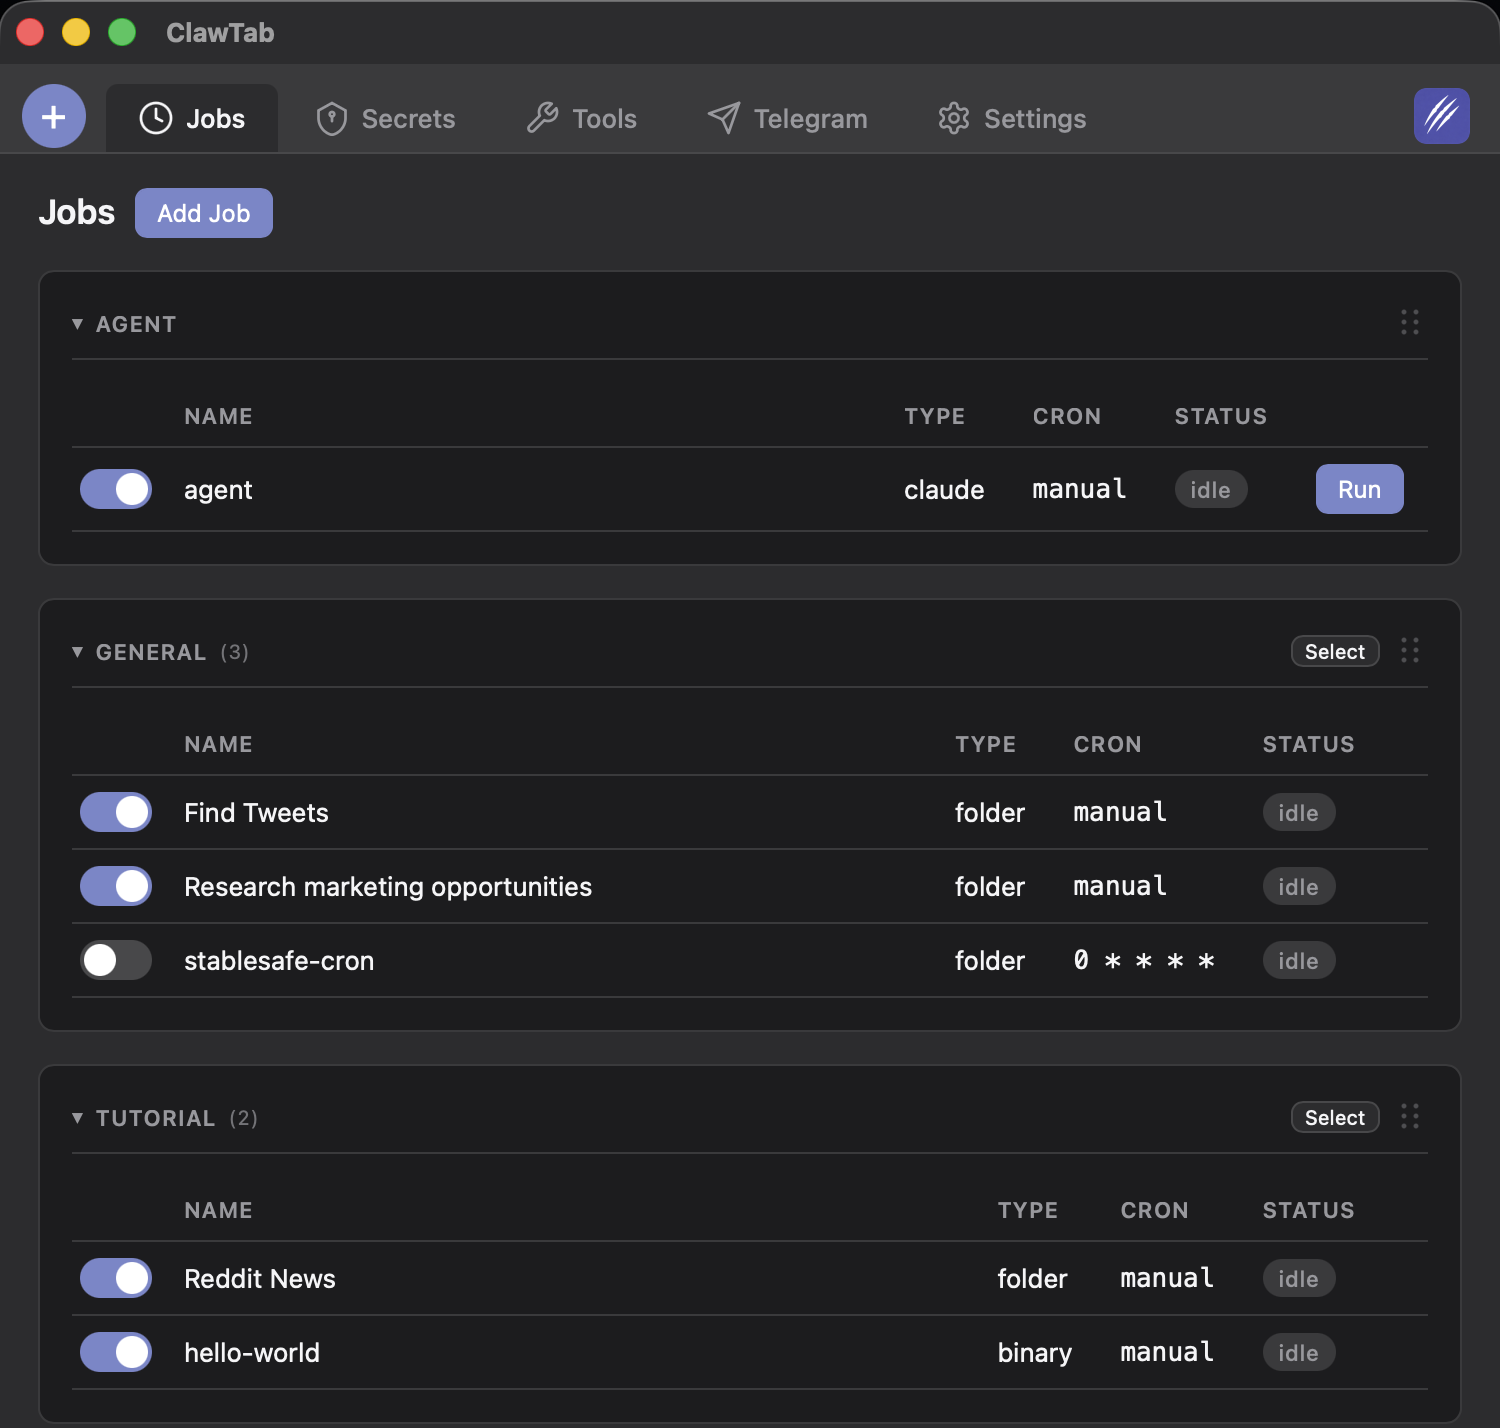Viewport: 1500px width, 1428px height.
Task: Collapse the TUTORIAL section
Action: point(77,1118)
